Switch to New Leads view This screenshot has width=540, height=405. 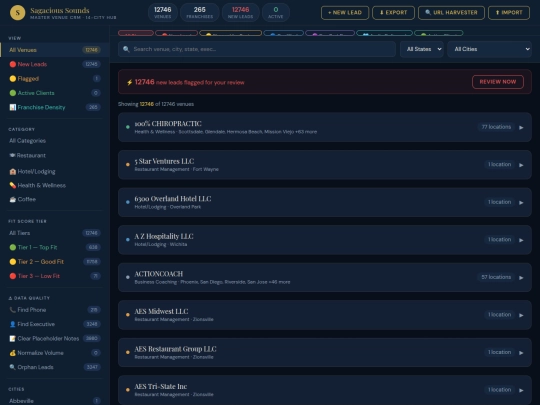tap(55, 64)
